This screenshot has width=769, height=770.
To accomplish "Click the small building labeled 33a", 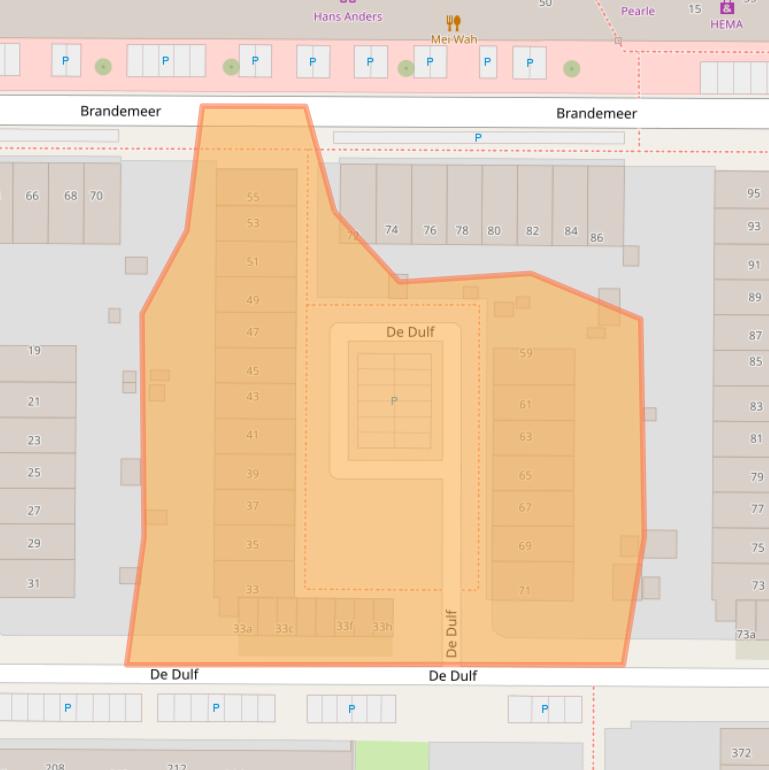I will [243, 628].
